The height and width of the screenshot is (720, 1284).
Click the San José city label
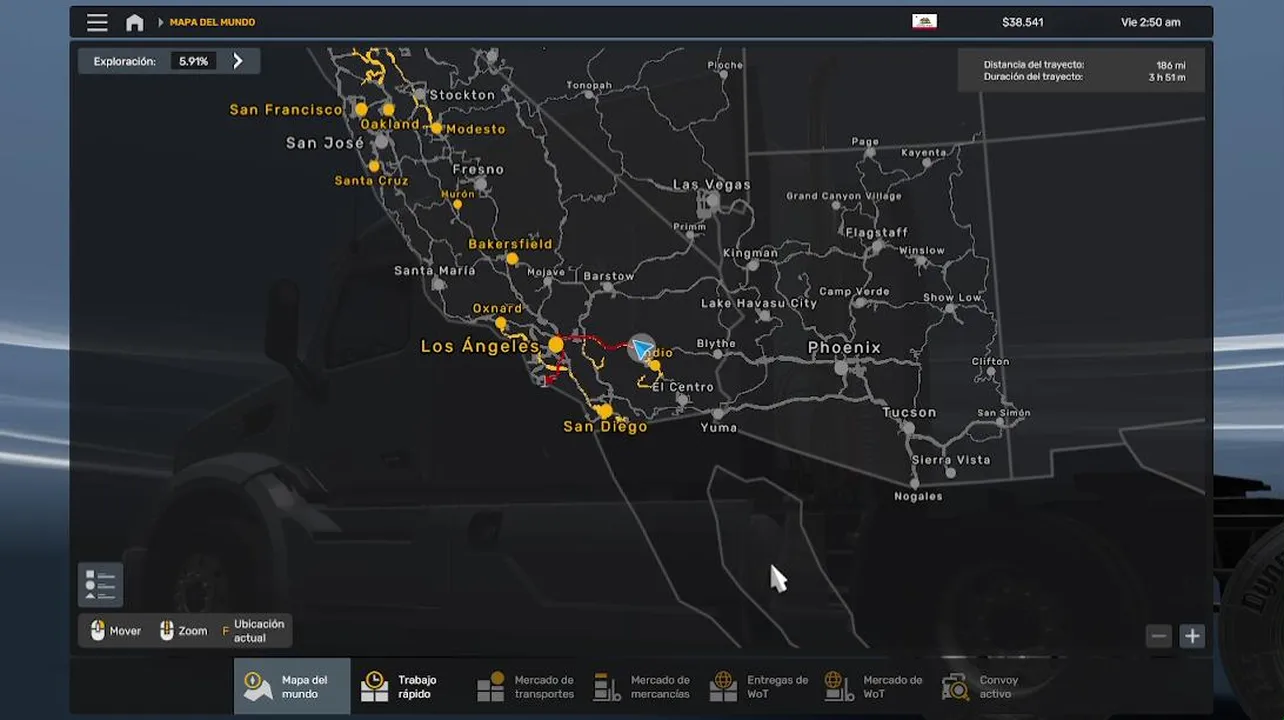[x=325, y=143]
